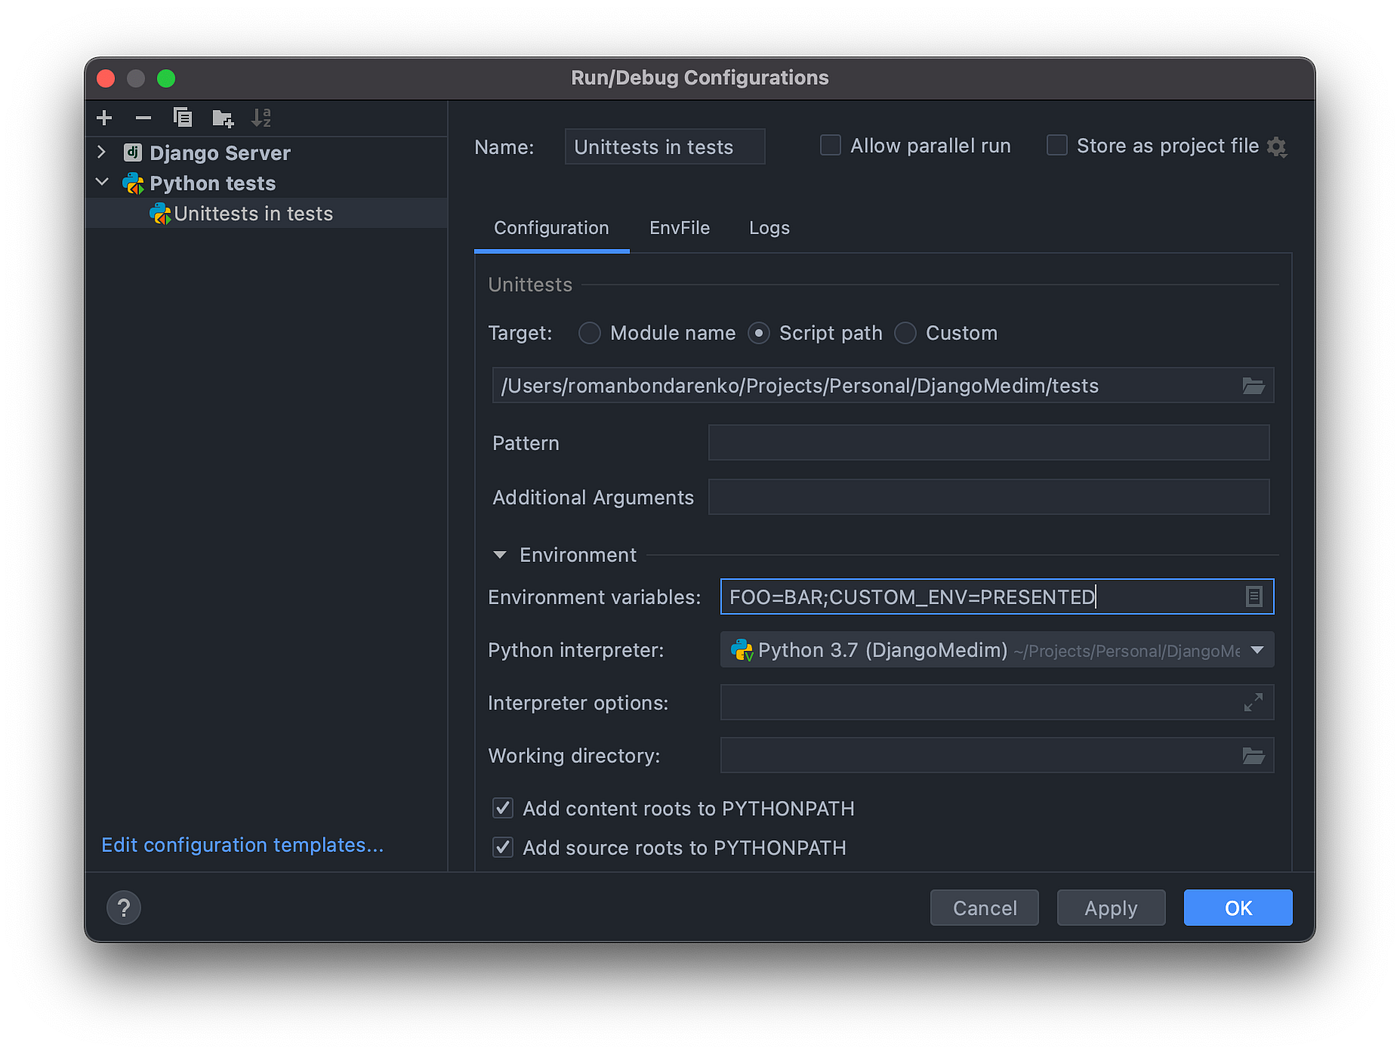Add a new run configuration
The width and height of the screenshot is (1400, 1054).
104,117
